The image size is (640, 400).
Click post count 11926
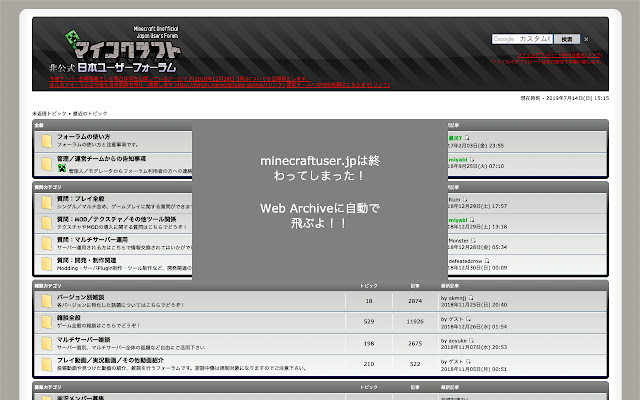pyautogui.click(x=415, y=322)
